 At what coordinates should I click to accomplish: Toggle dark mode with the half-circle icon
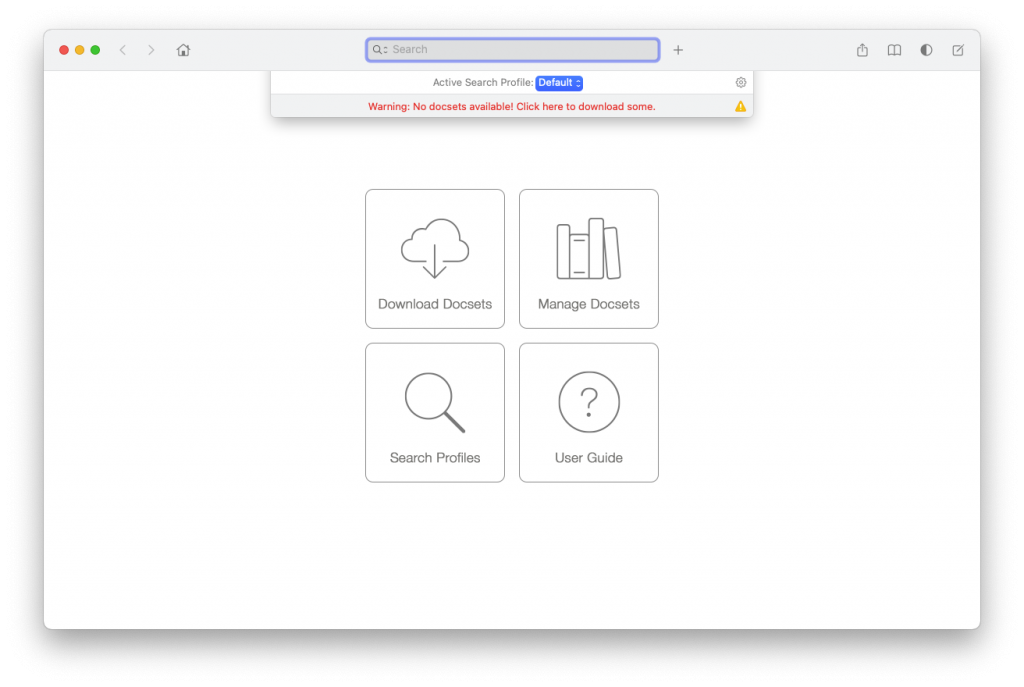926,50
